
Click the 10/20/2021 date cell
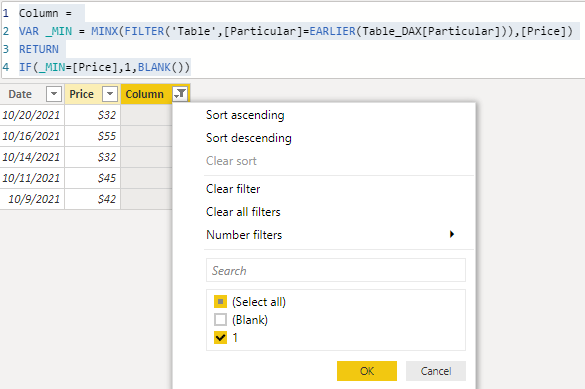[32, 115]
